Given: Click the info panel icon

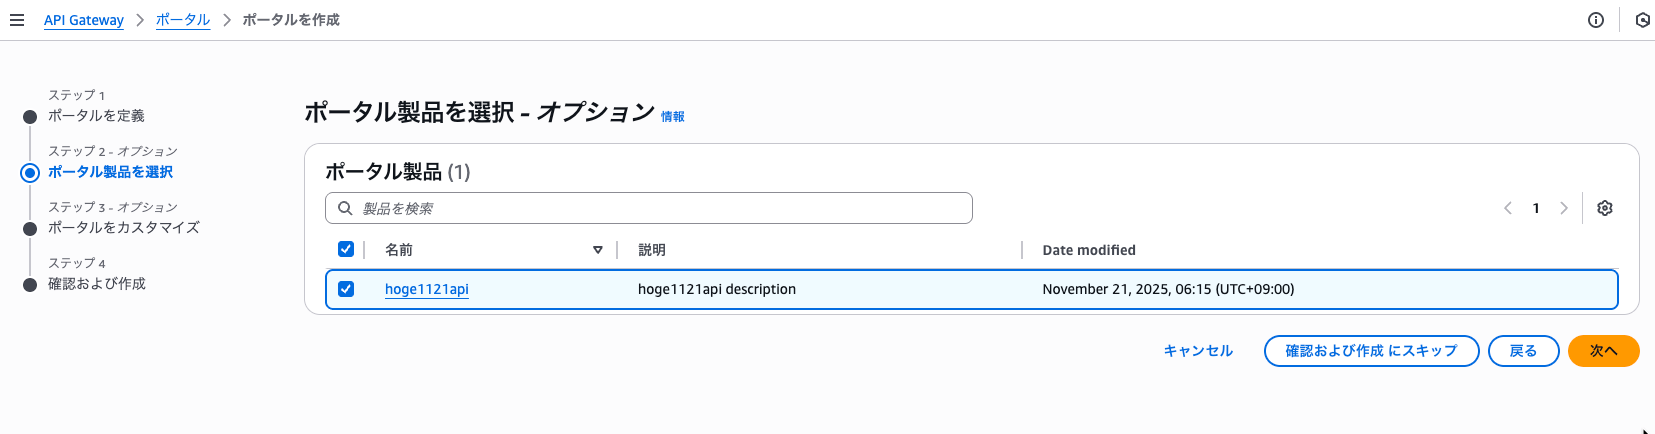Looking at the screenshot, I should [x=1596, y=20].
